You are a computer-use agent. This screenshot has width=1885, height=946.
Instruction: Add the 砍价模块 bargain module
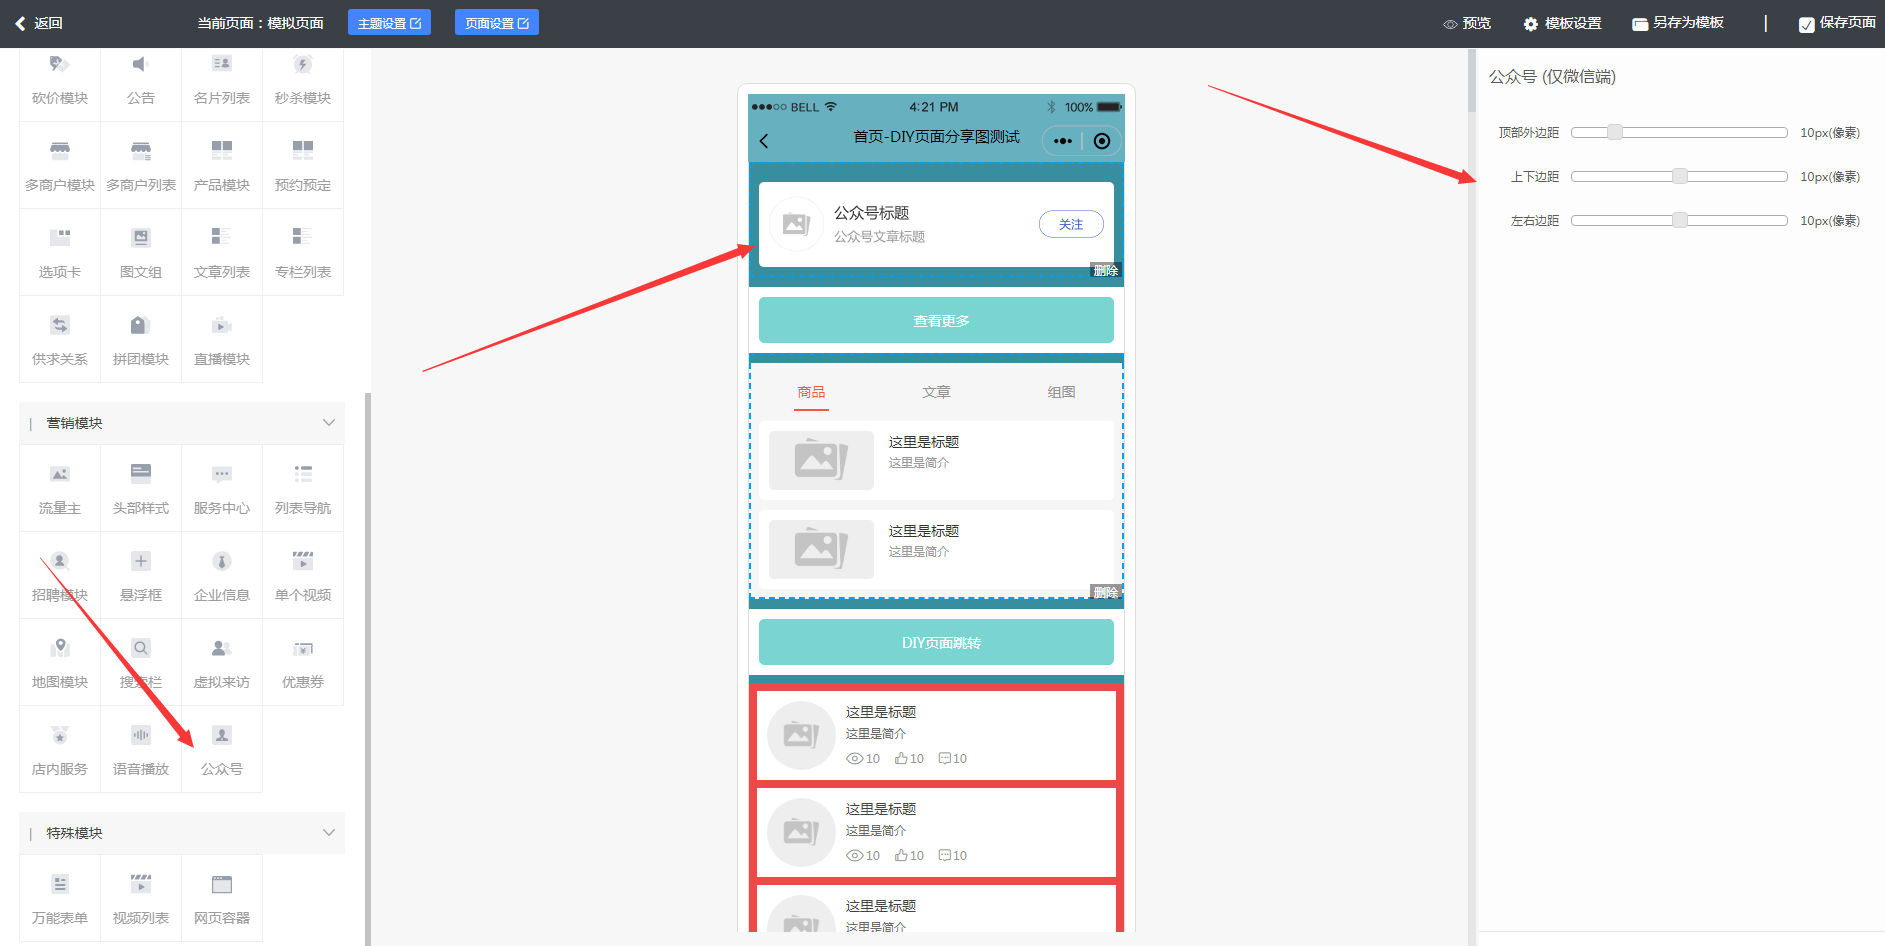(x=60, y=80)
